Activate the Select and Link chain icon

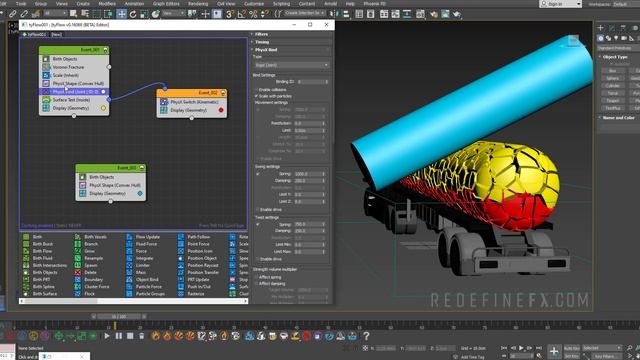[13, 14]
